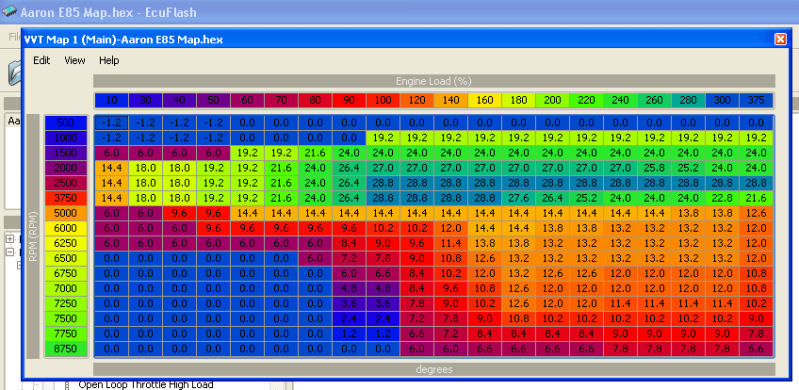The image size is (799, 390).
Task: Select 7.2 cell at 6500 RPM, load 90
Action: 349,258
